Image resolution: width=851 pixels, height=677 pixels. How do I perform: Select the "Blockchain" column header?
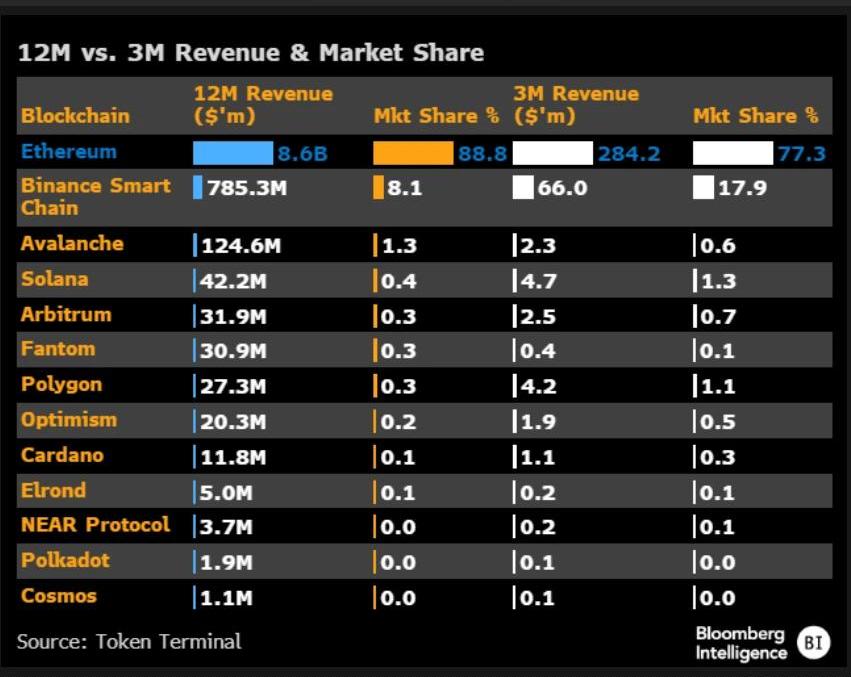tap(75, 116)
